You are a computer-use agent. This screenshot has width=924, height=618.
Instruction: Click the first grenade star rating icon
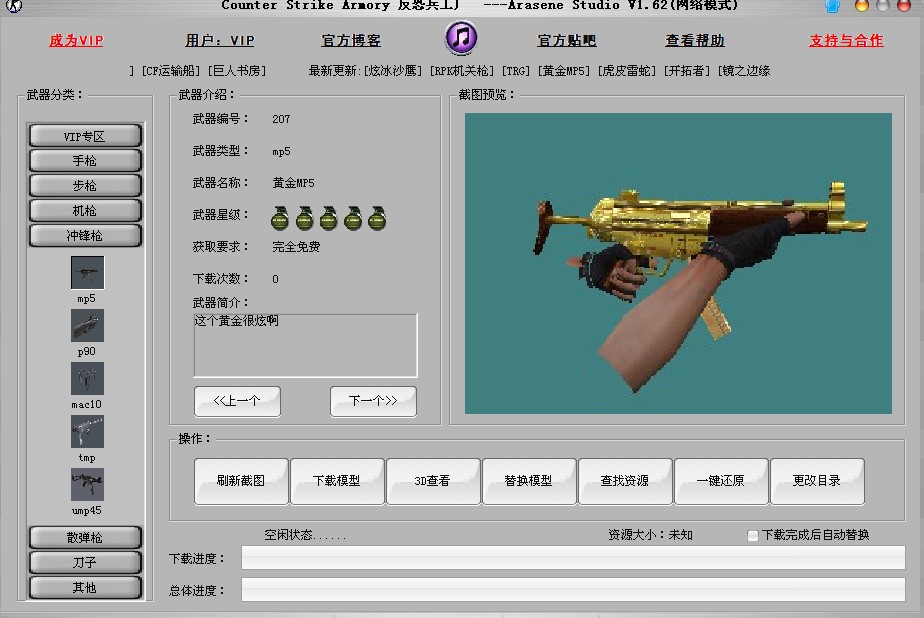[x=280, y=218]
